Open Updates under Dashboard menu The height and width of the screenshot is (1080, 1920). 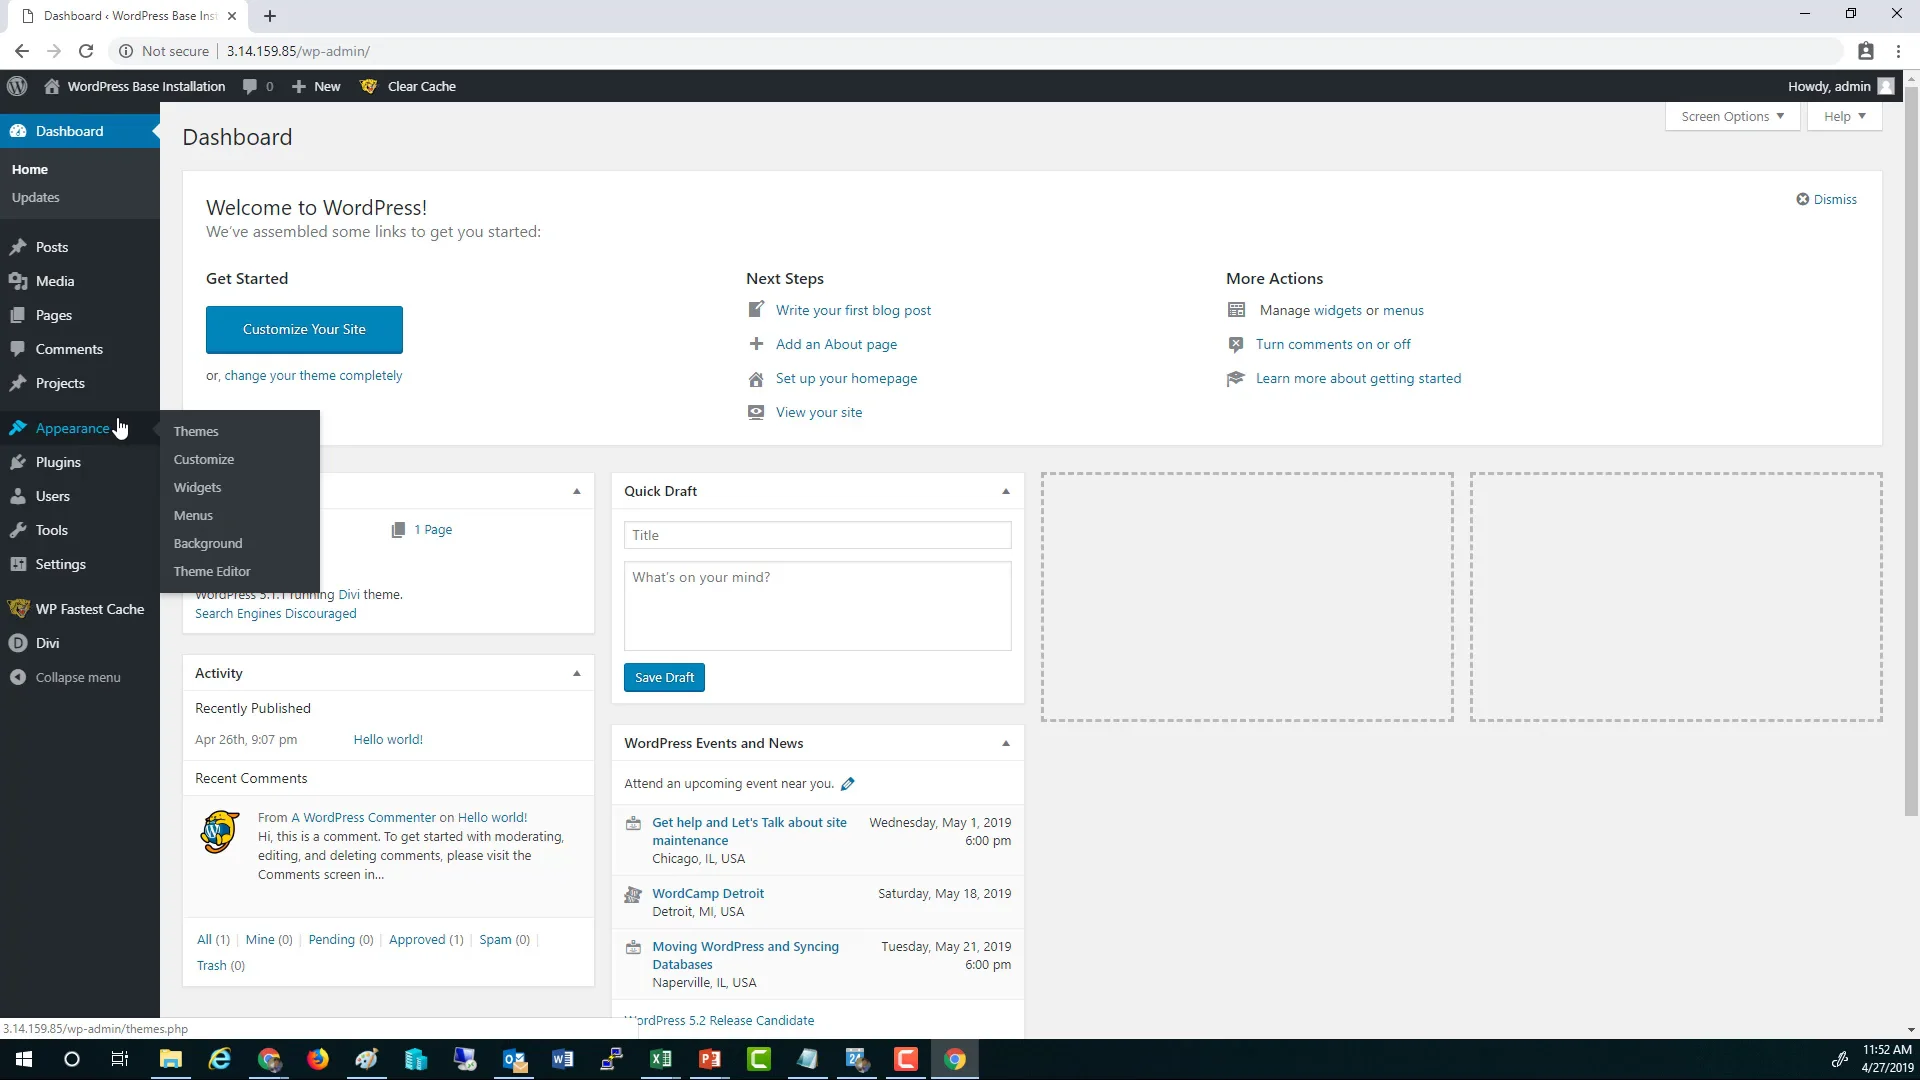coord(36,198)
